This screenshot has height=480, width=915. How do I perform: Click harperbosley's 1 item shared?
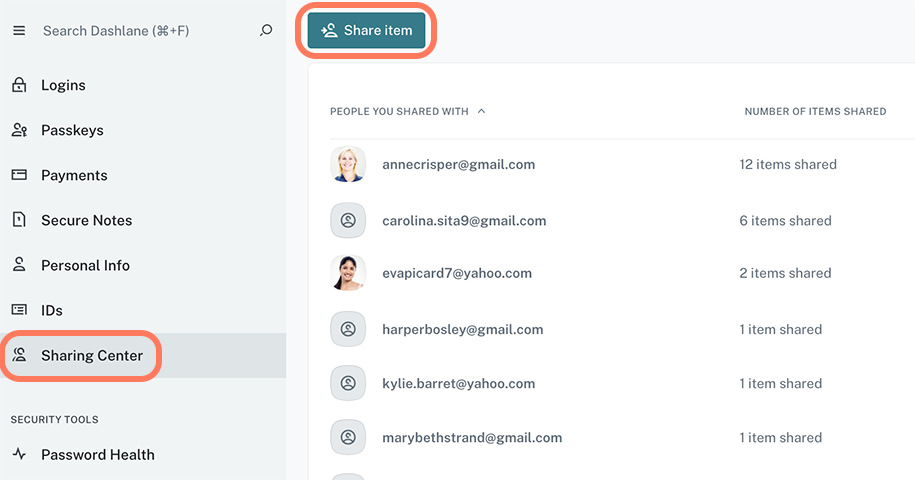click(781, 330)
